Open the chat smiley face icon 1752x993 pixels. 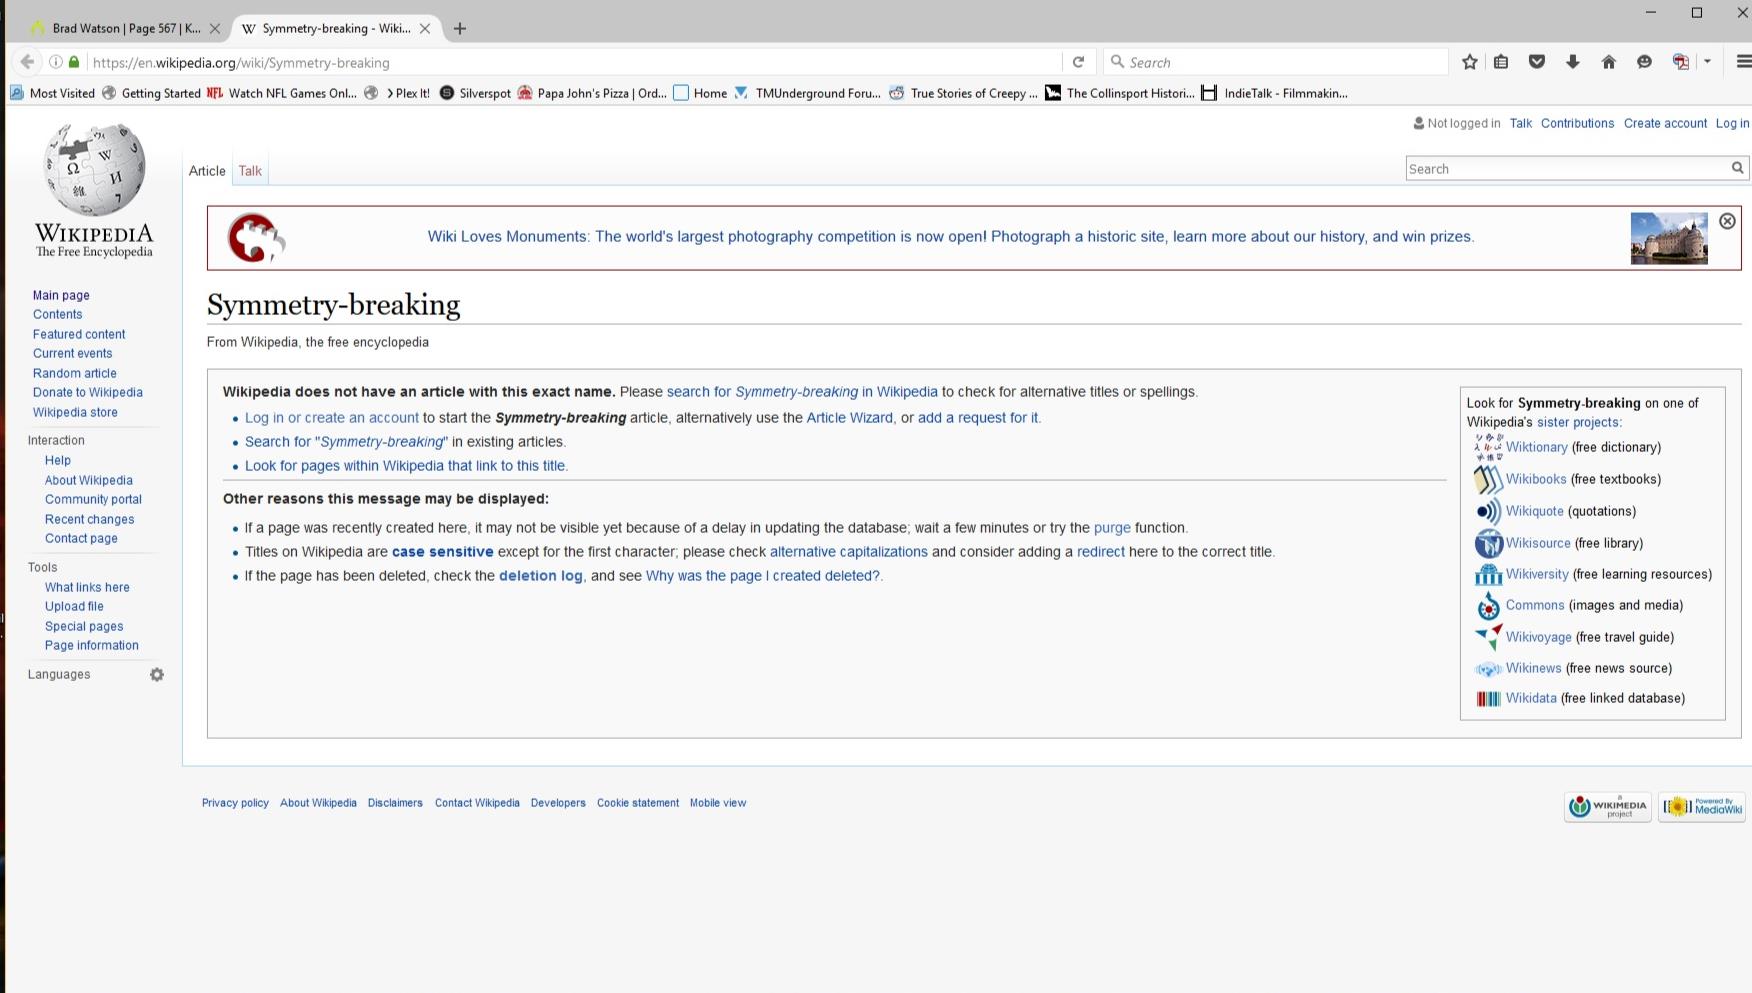pos(1644,62)
